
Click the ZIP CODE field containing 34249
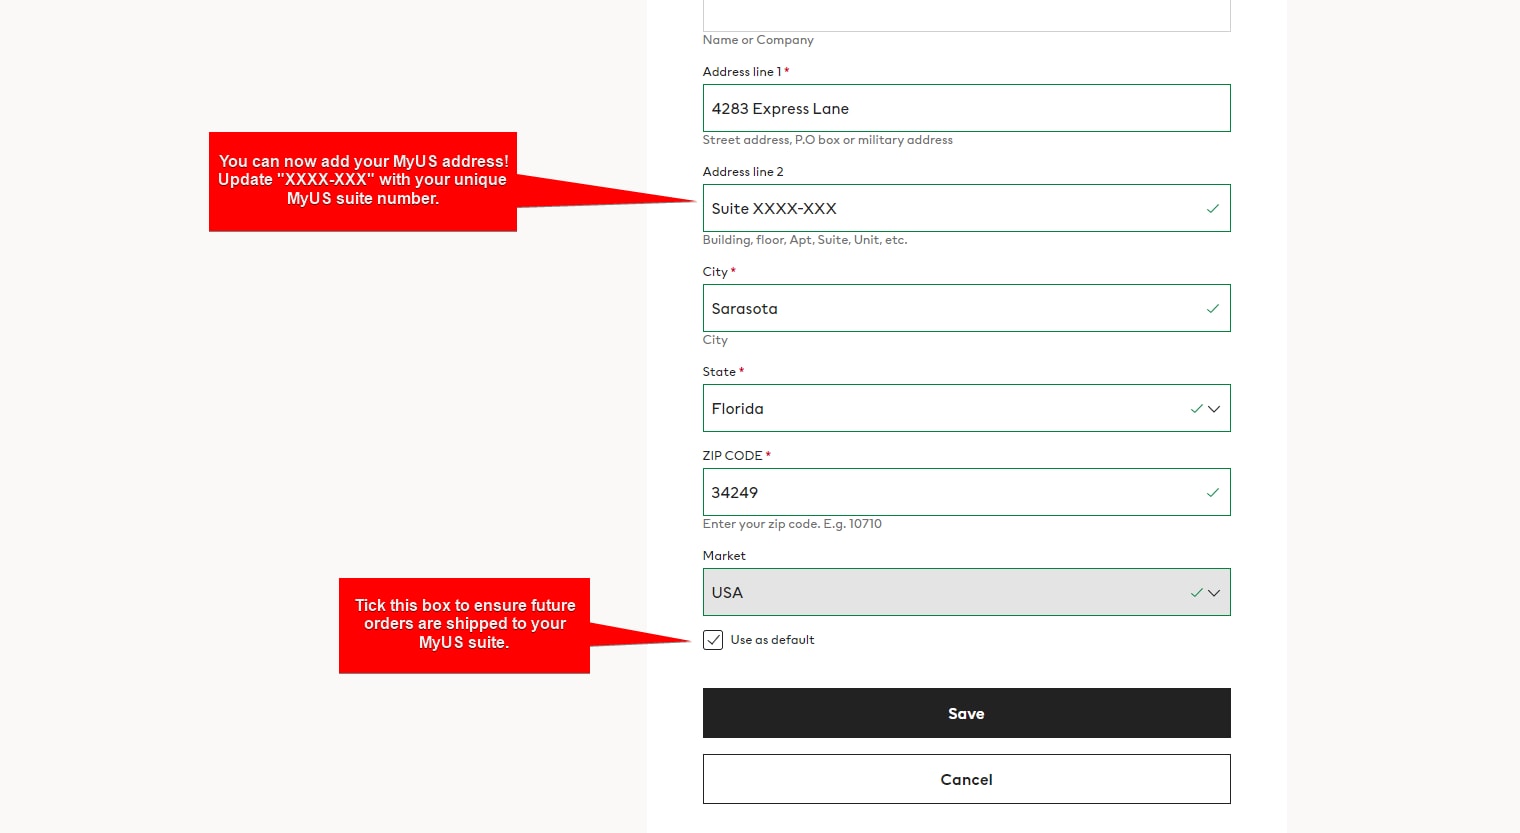[x=966, y=492]
